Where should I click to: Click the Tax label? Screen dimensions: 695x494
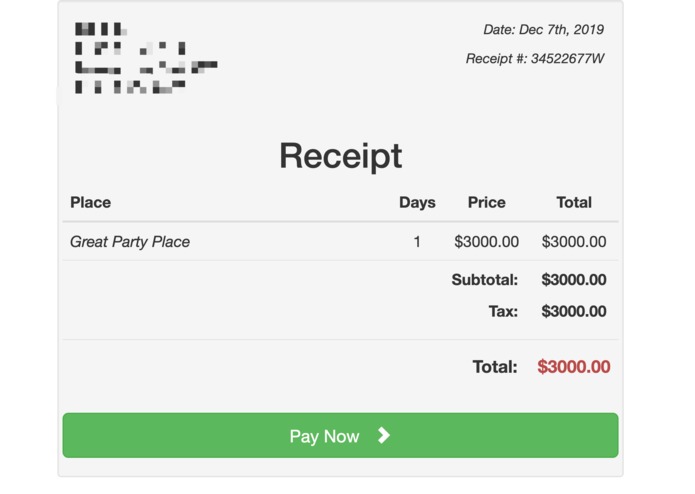pyautogui.click(x=503, y=311)
